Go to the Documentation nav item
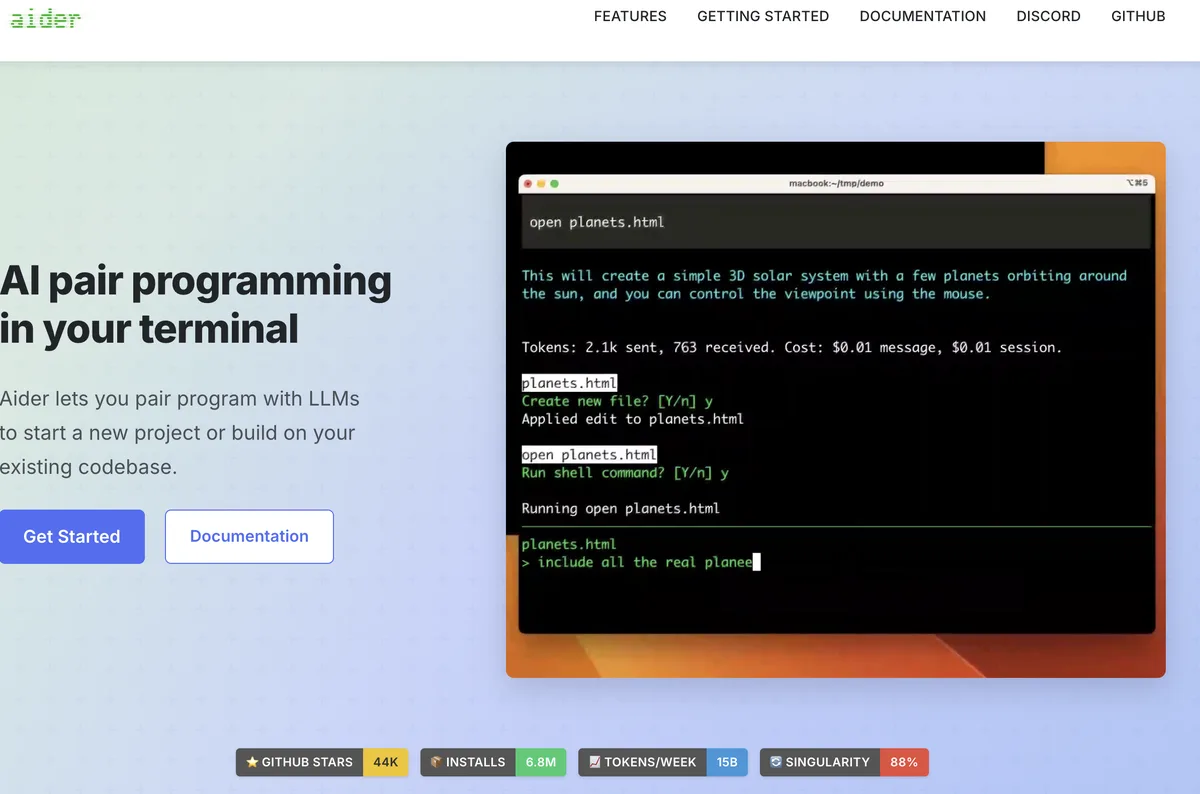 pos(923,16)
